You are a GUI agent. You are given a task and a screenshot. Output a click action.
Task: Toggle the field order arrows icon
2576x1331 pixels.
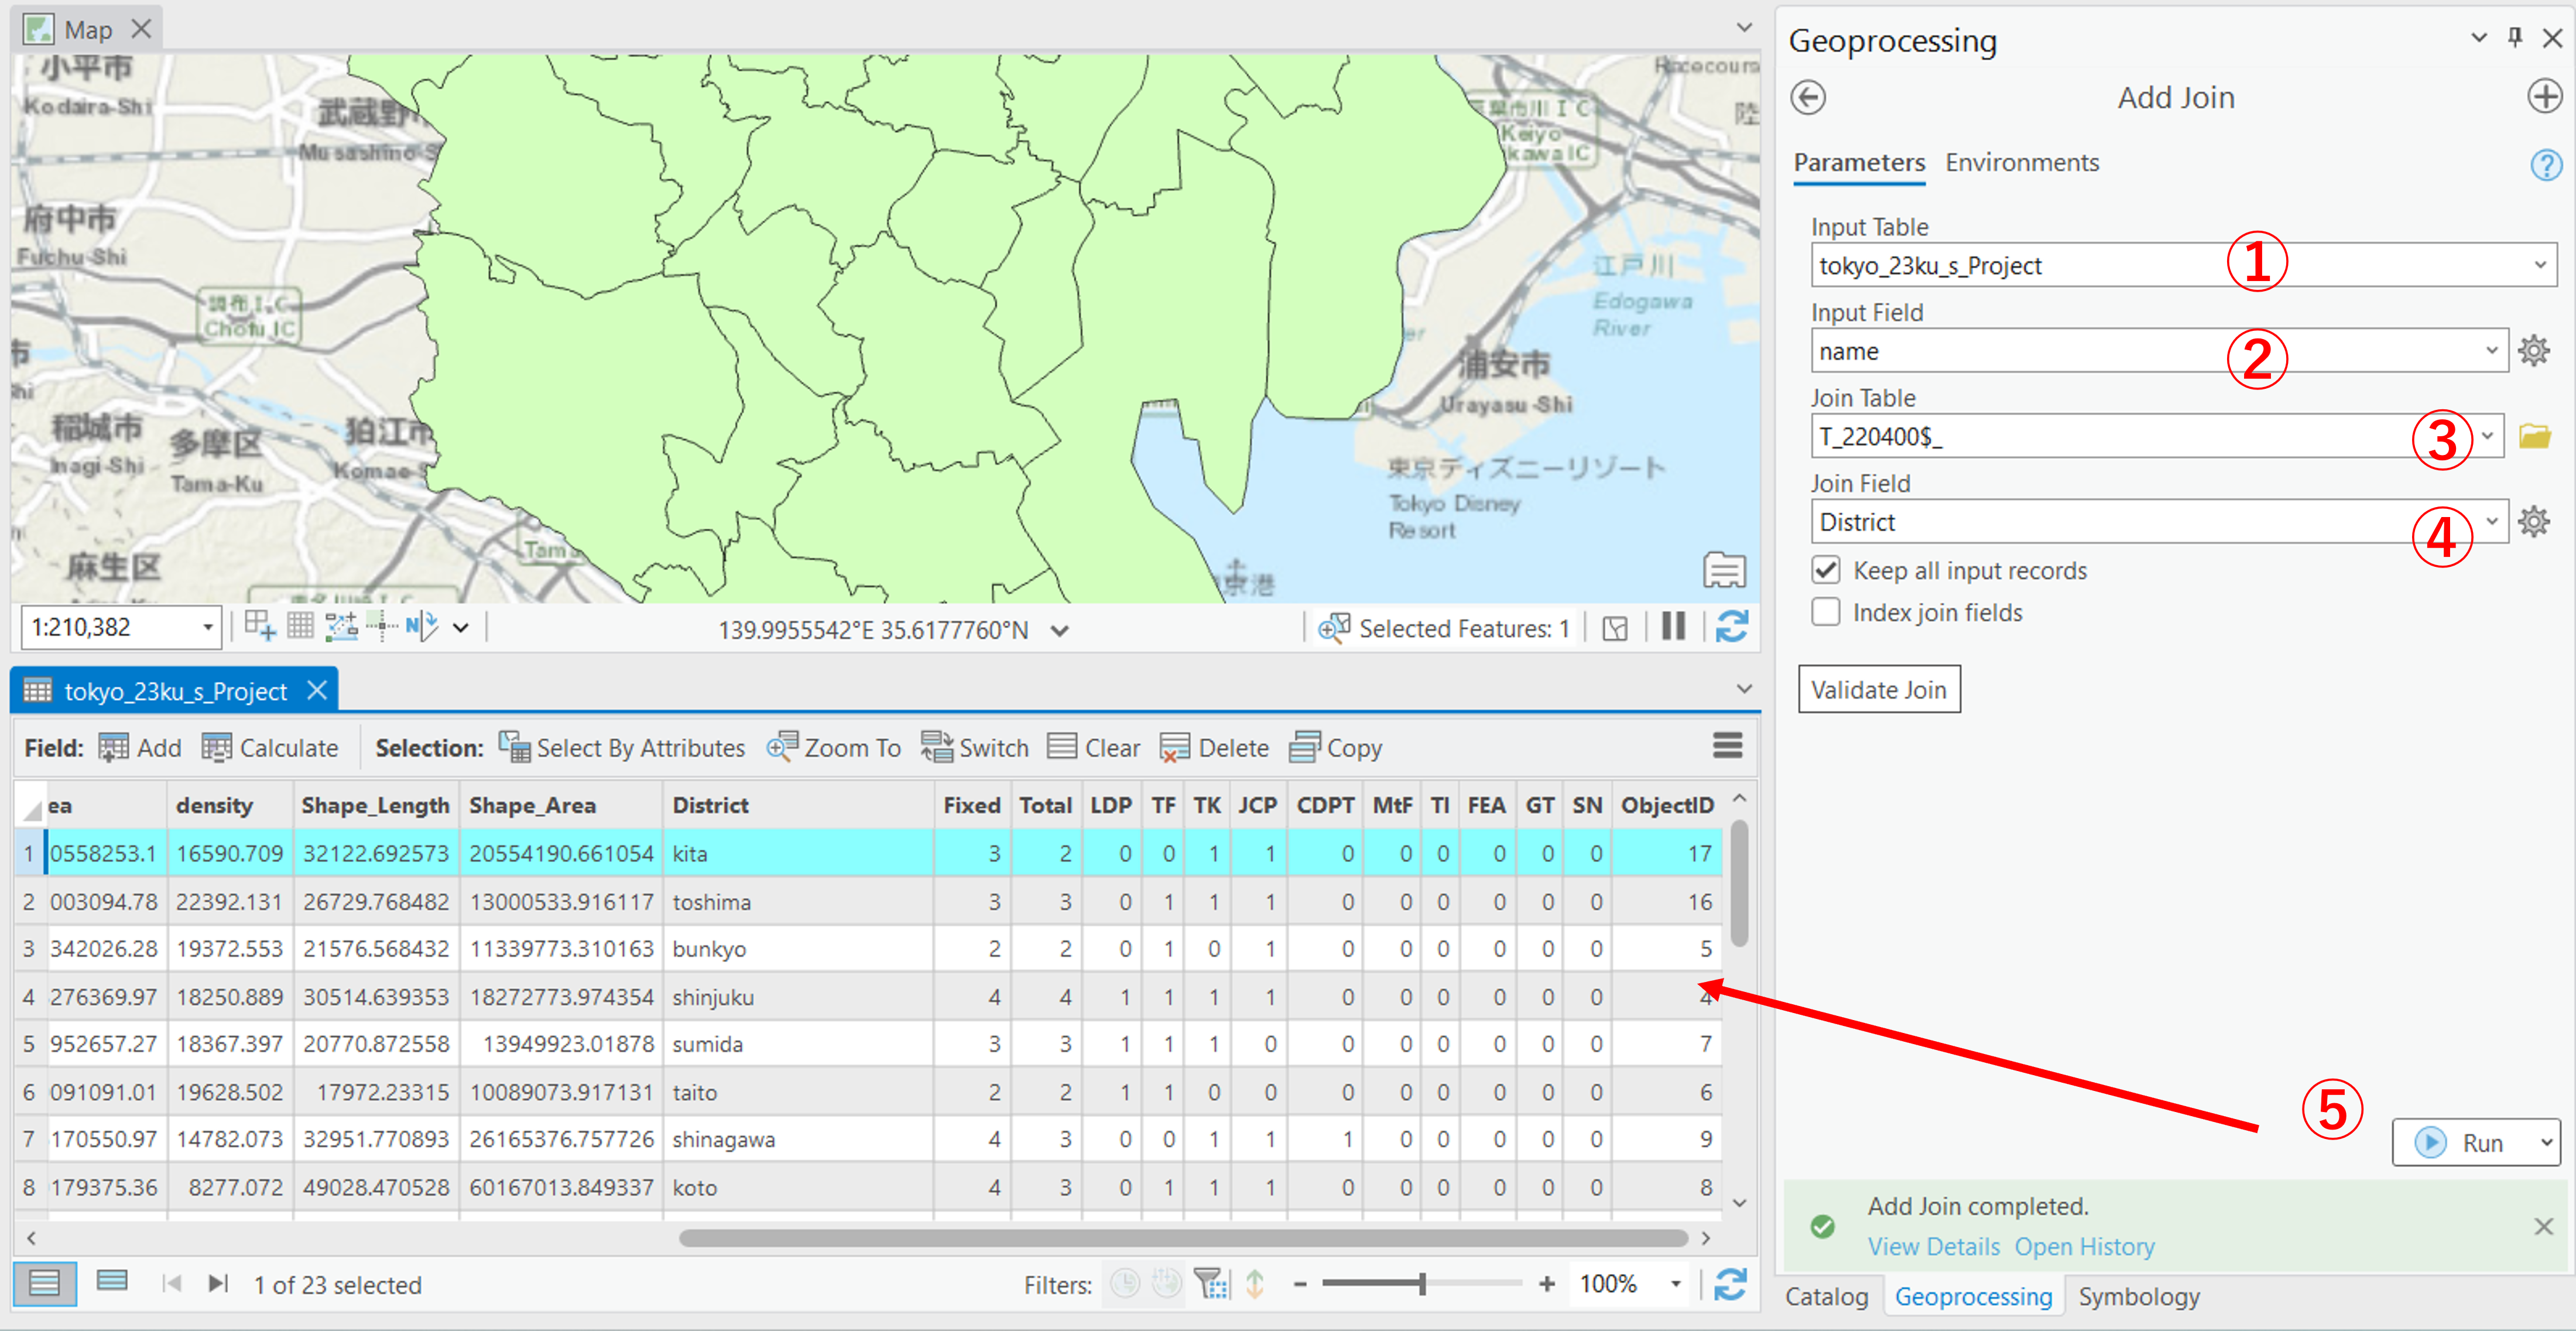pos(1255,1283)
